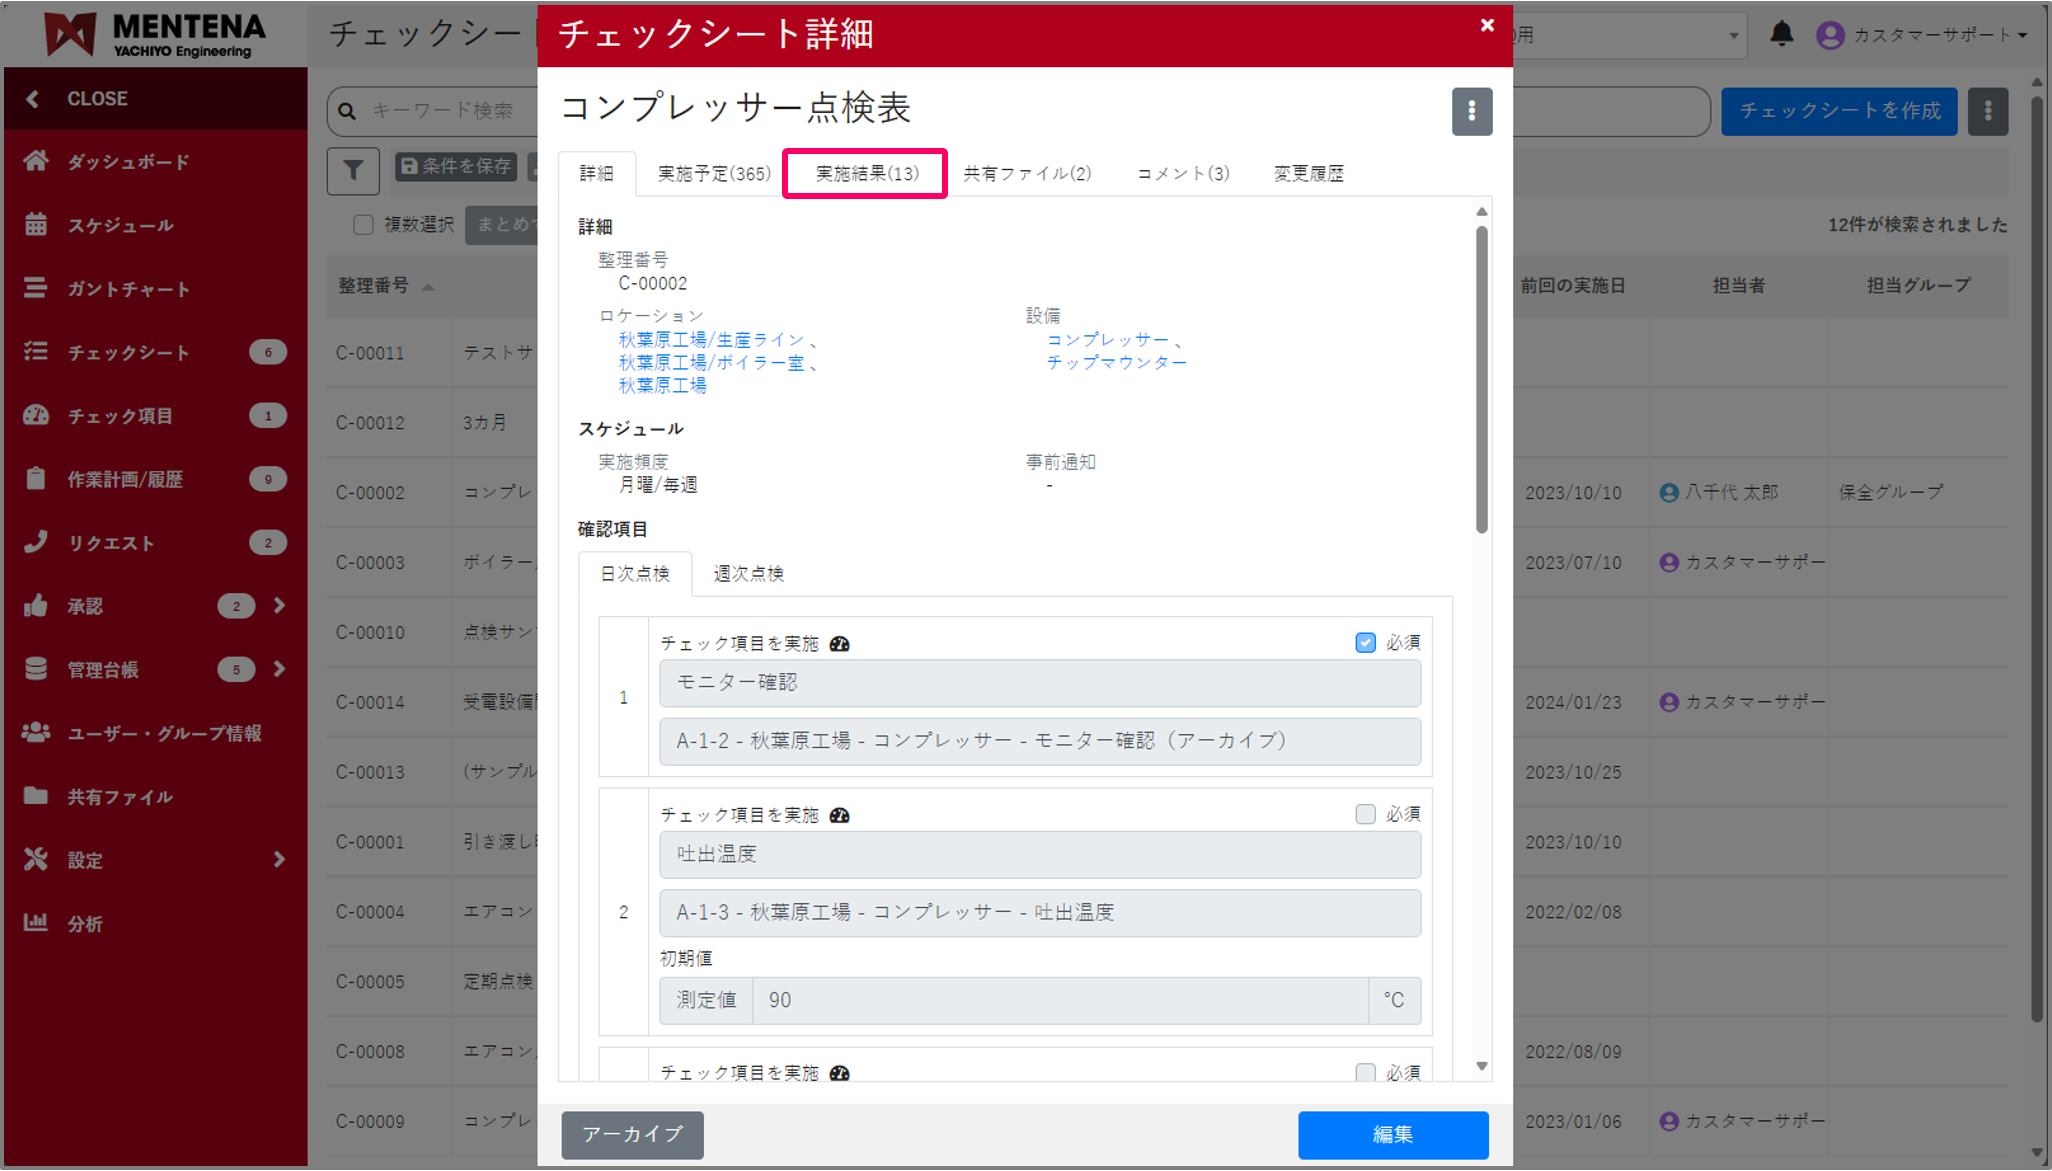The height and width of the screenshot is (1171, 2052).
Task: Click the gauge icon beside item 1
Action: [840, 644]
